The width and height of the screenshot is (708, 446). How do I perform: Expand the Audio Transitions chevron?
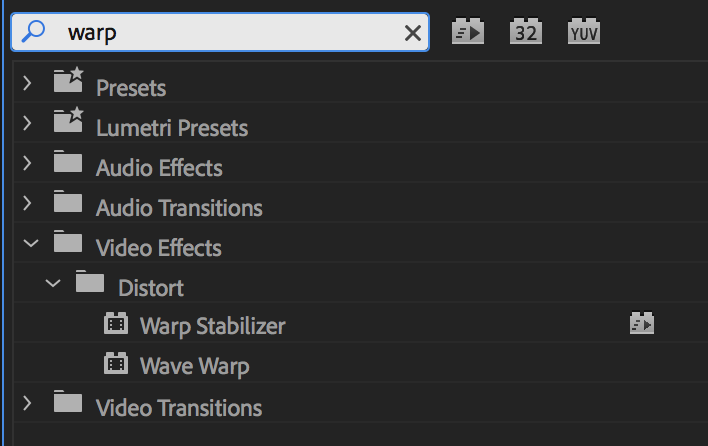point(28,205)
